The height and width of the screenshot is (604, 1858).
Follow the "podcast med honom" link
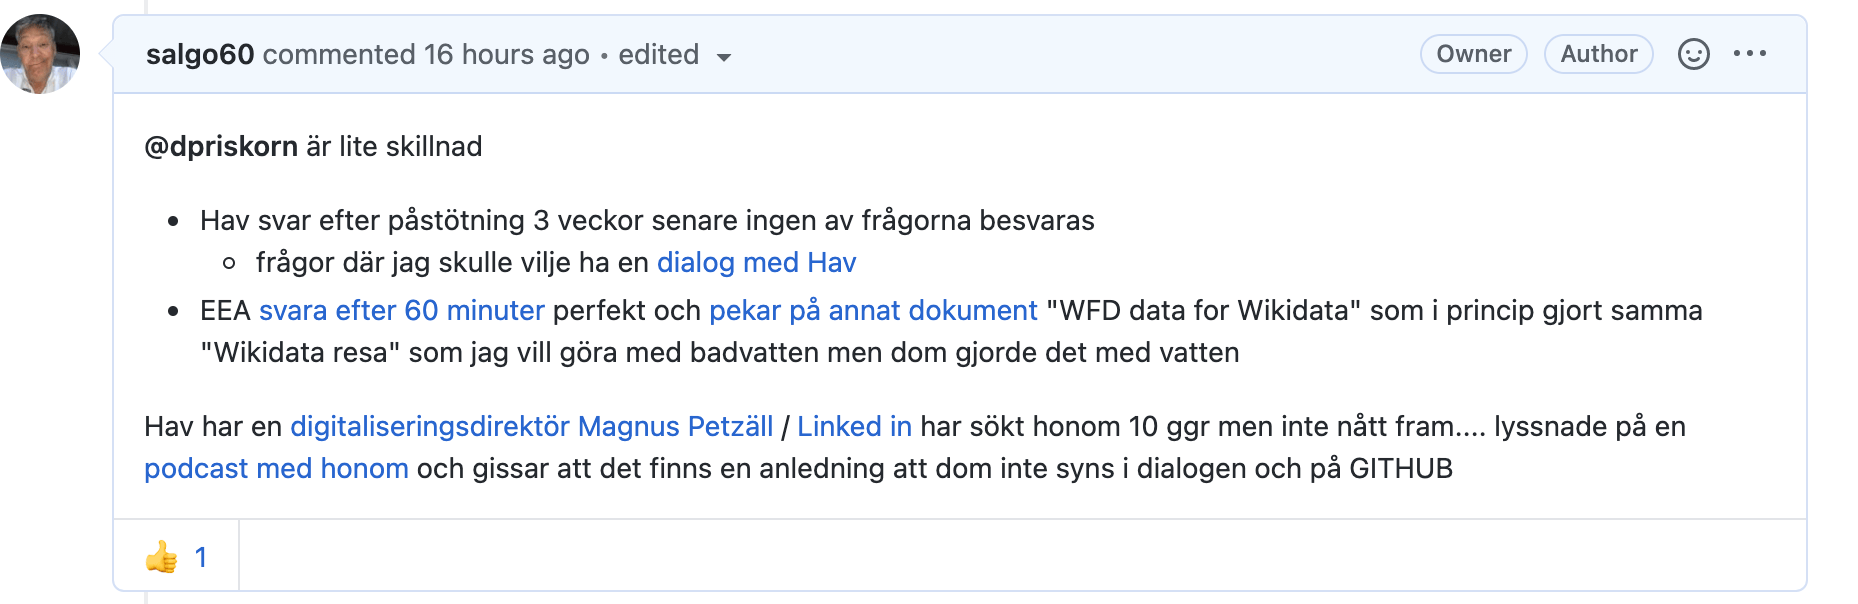276,469
